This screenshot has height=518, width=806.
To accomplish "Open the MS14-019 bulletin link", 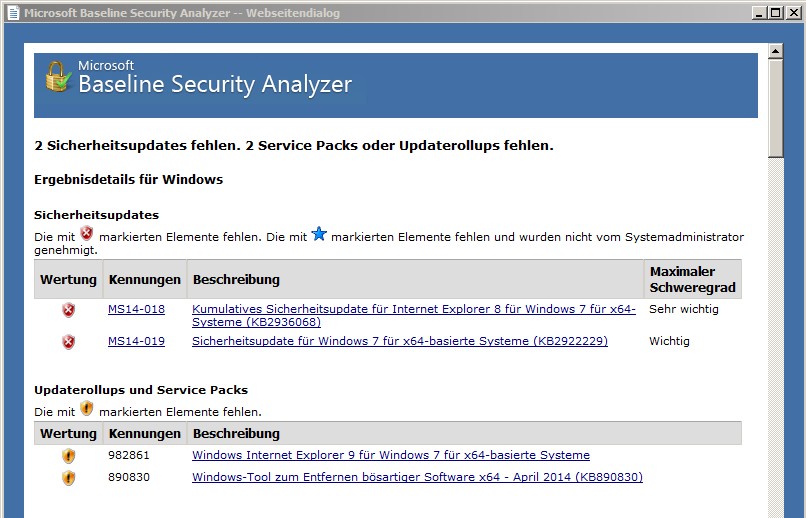I will pyautogui.click(x=136, y=342).
